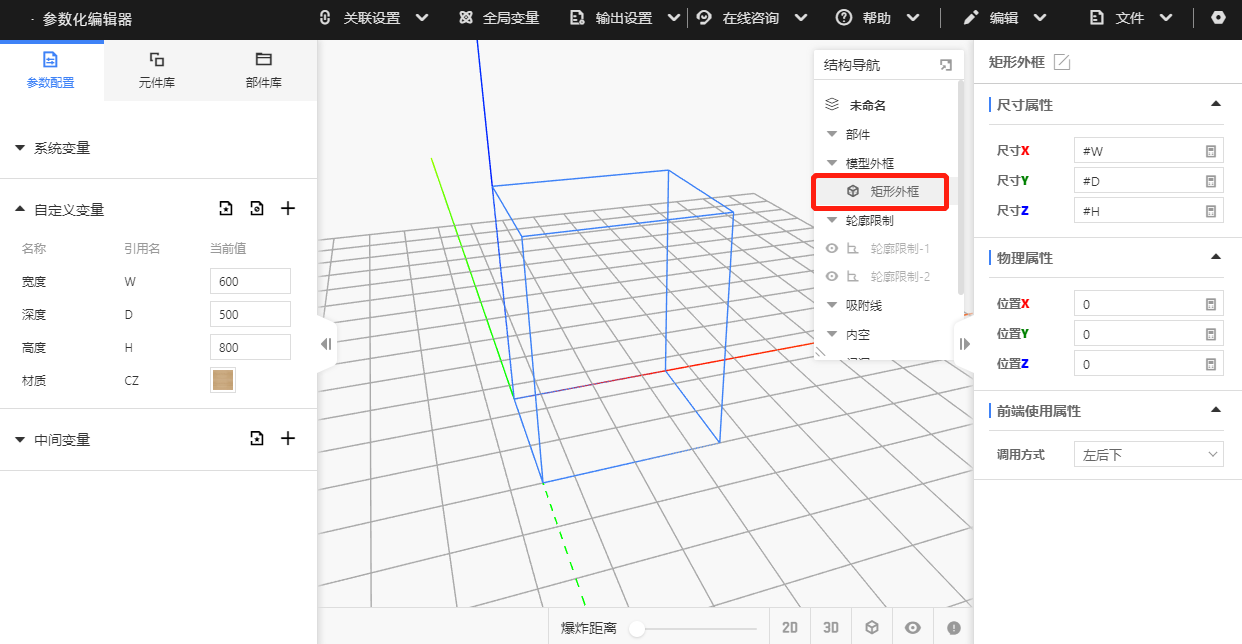Image resolution: width=1242 pixels, height=644 pixels.
Task: Click the import icon in 中间变量 row
Action: click(257, 438)
